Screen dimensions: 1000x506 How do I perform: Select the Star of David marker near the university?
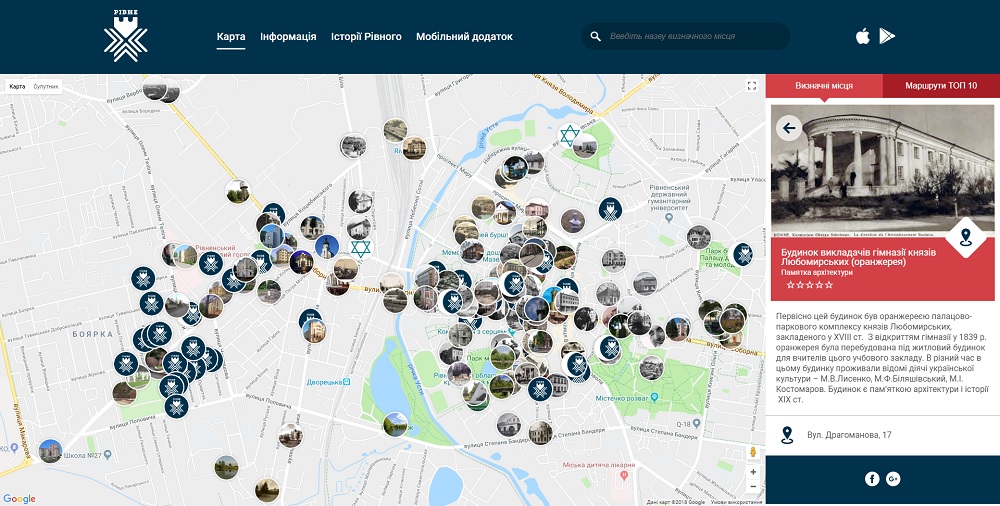point(570,135)
